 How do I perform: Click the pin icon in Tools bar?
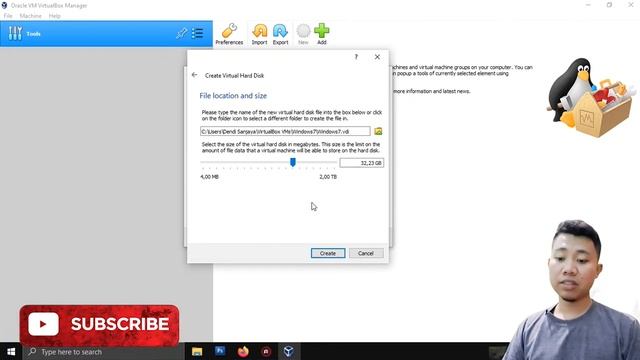point(182,33)
